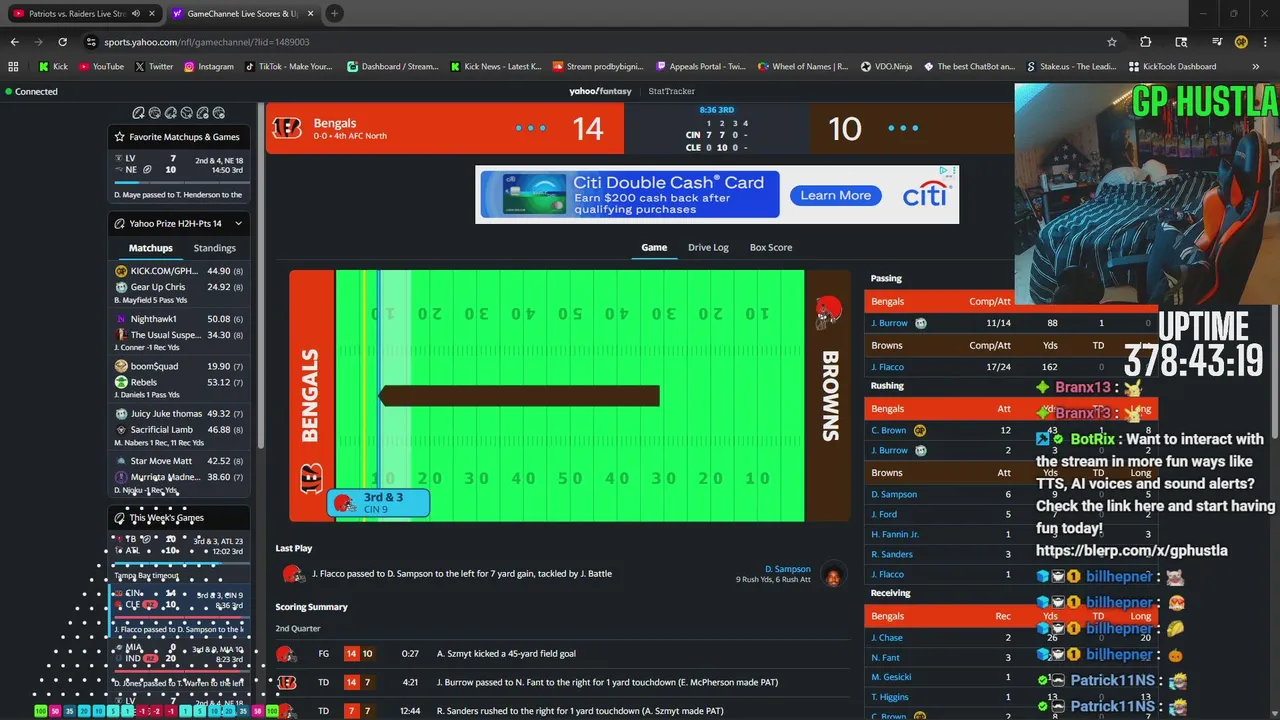Click the blerp.com link in chat overlay
The width and height of the screenshot is (1280, 720).
(1131, 550)
